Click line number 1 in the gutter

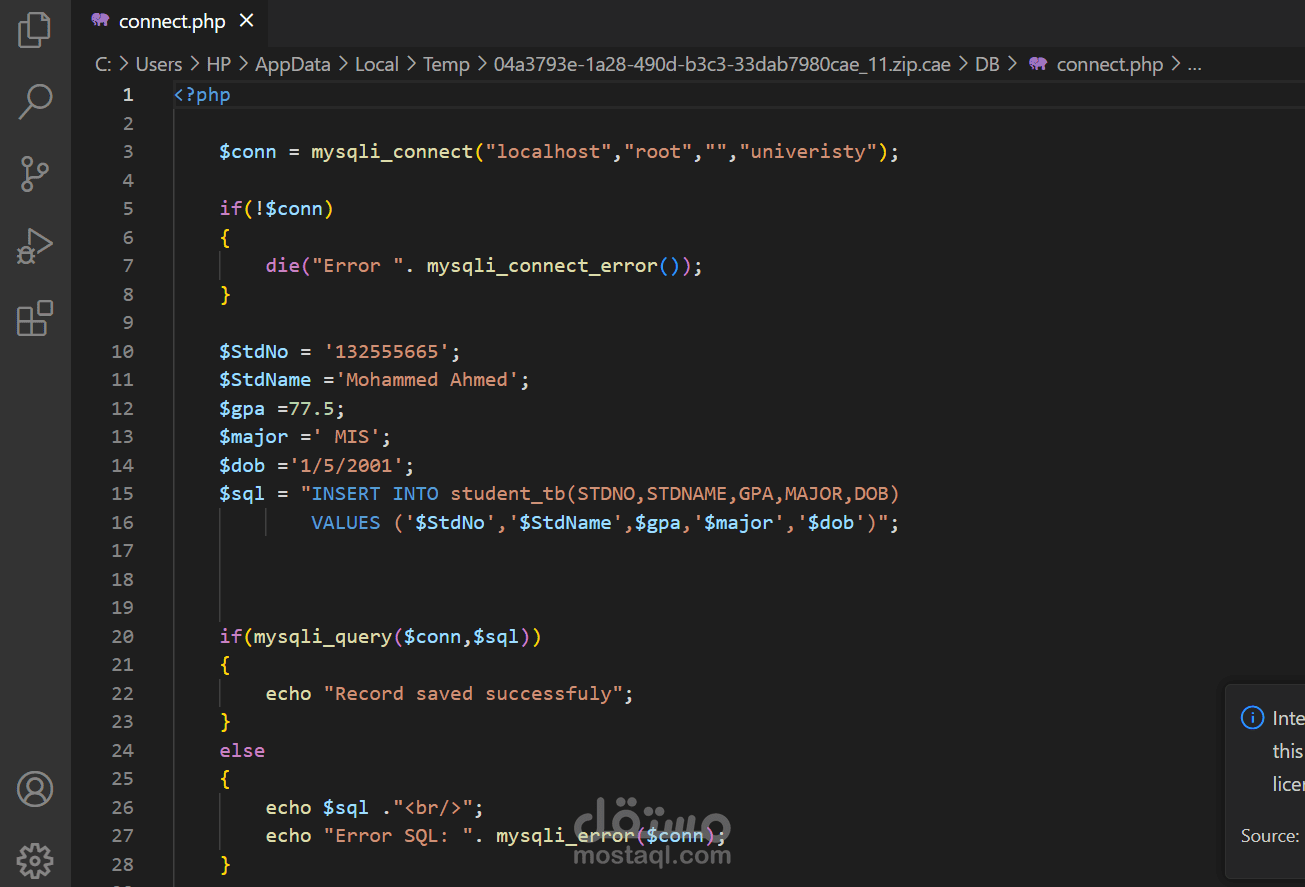click(127, 95)
